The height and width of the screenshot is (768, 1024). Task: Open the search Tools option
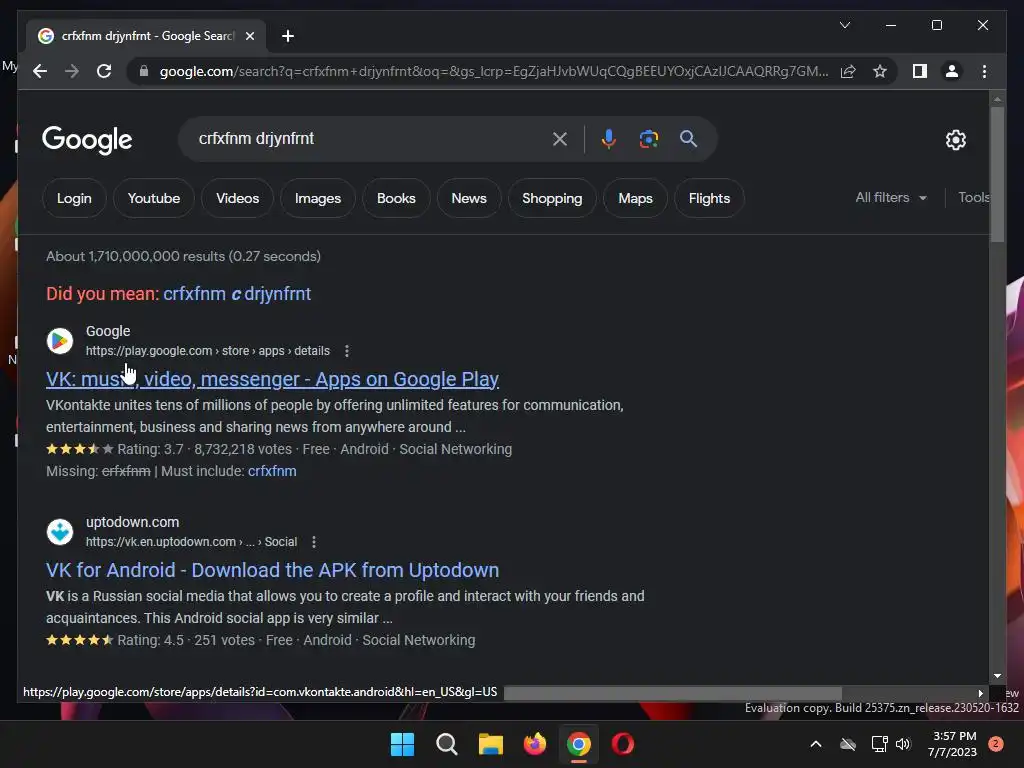(x=973, y=197)
